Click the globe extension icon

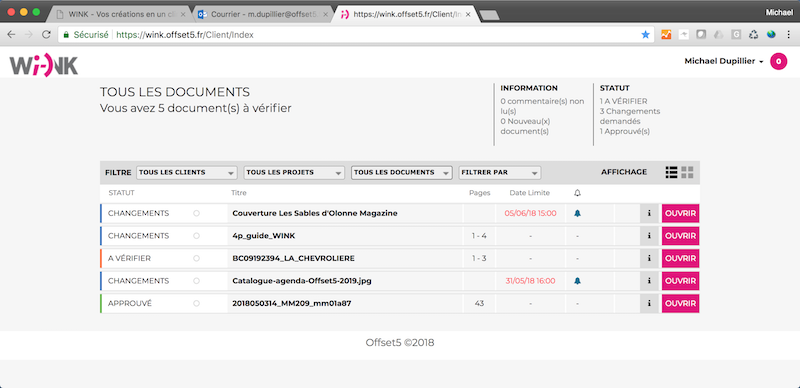[x=771, y=35]
